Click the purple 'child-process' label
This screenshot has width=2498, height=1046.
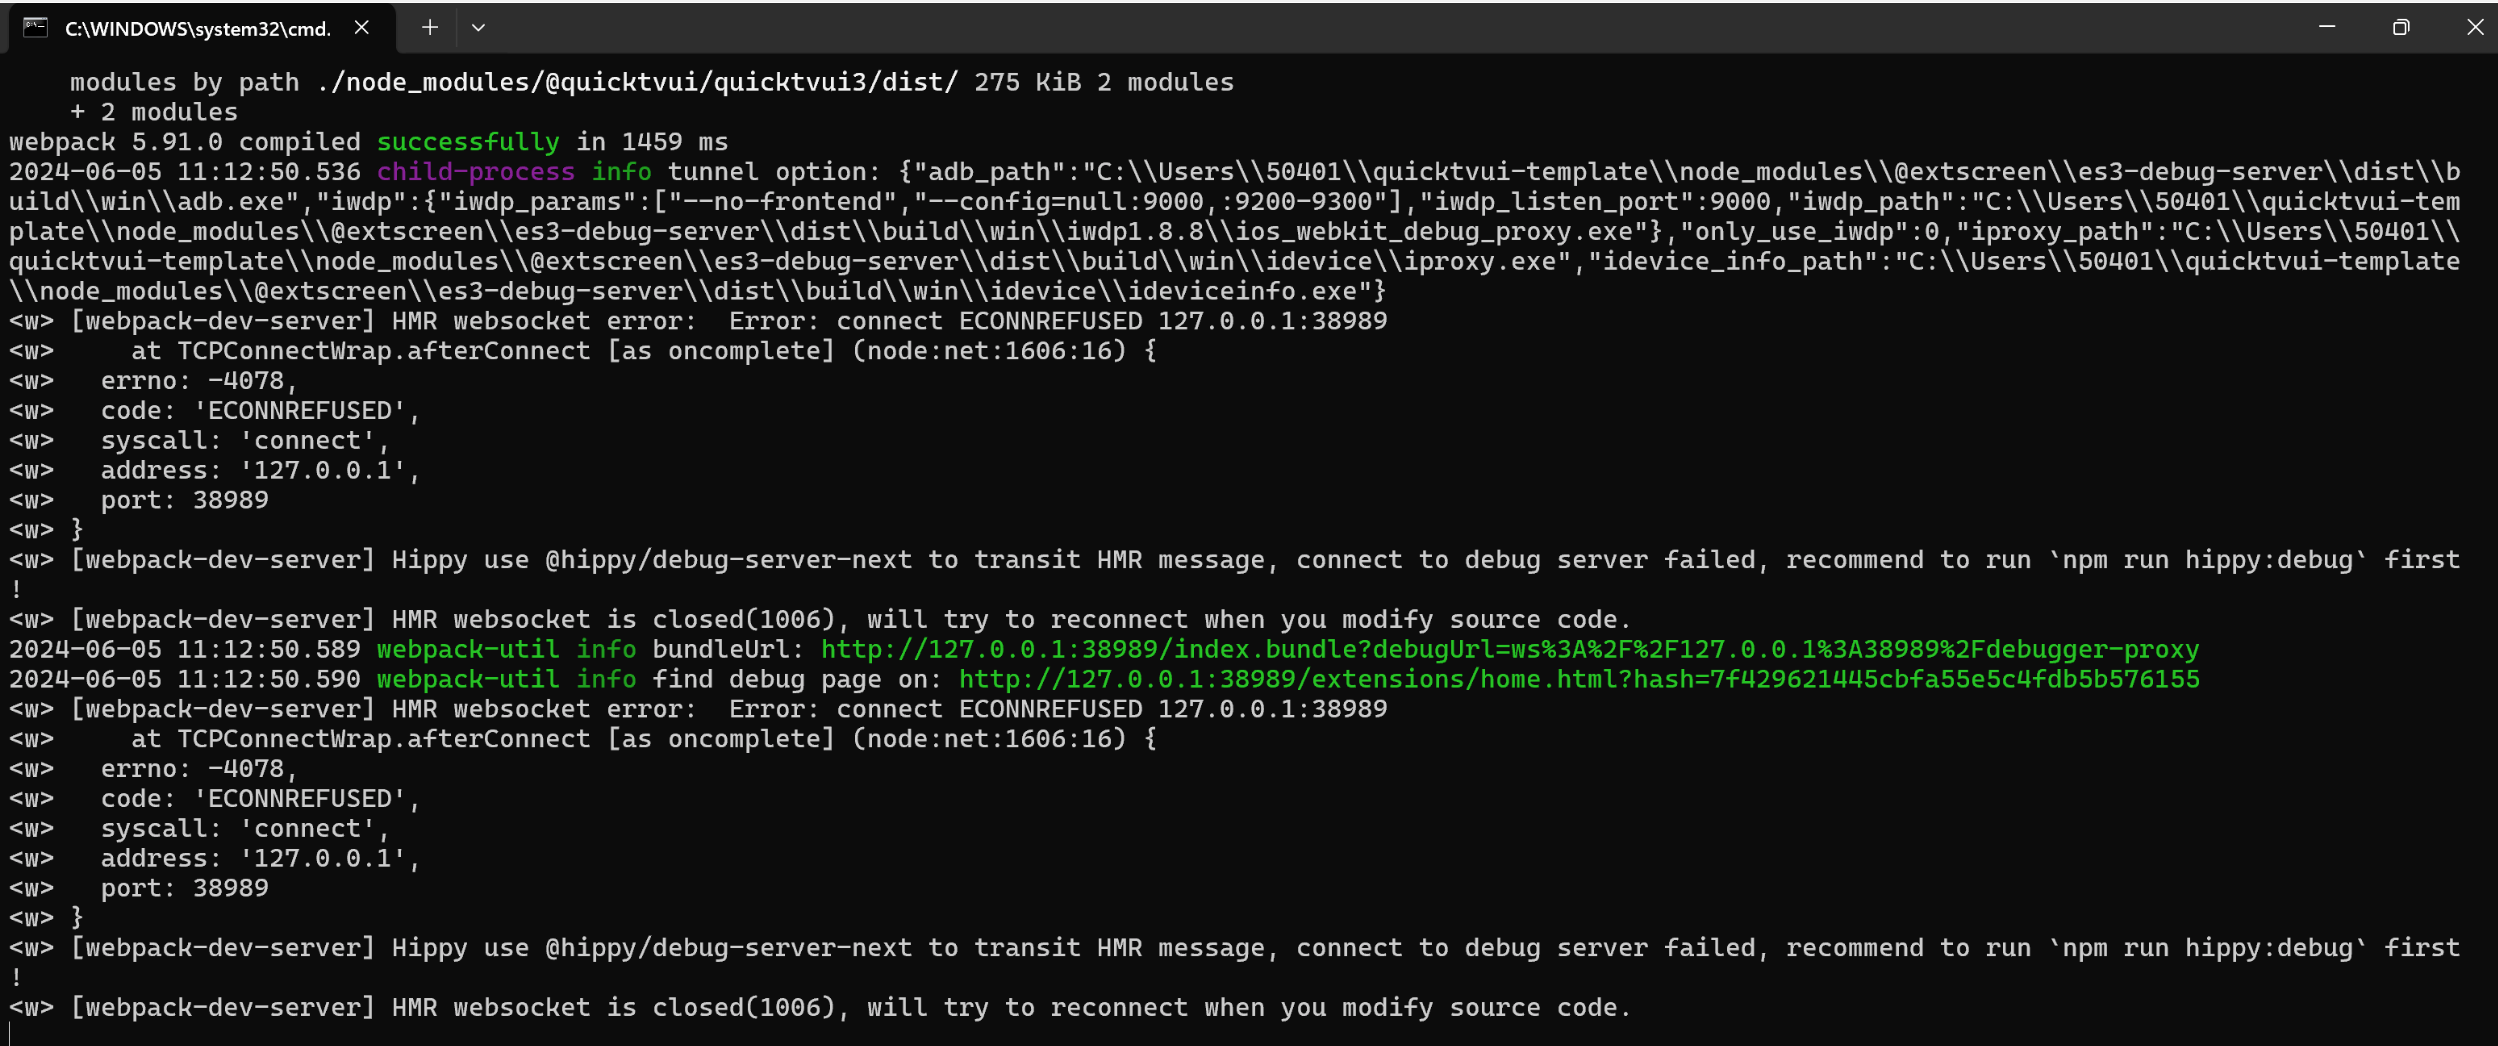pos(476,172)
